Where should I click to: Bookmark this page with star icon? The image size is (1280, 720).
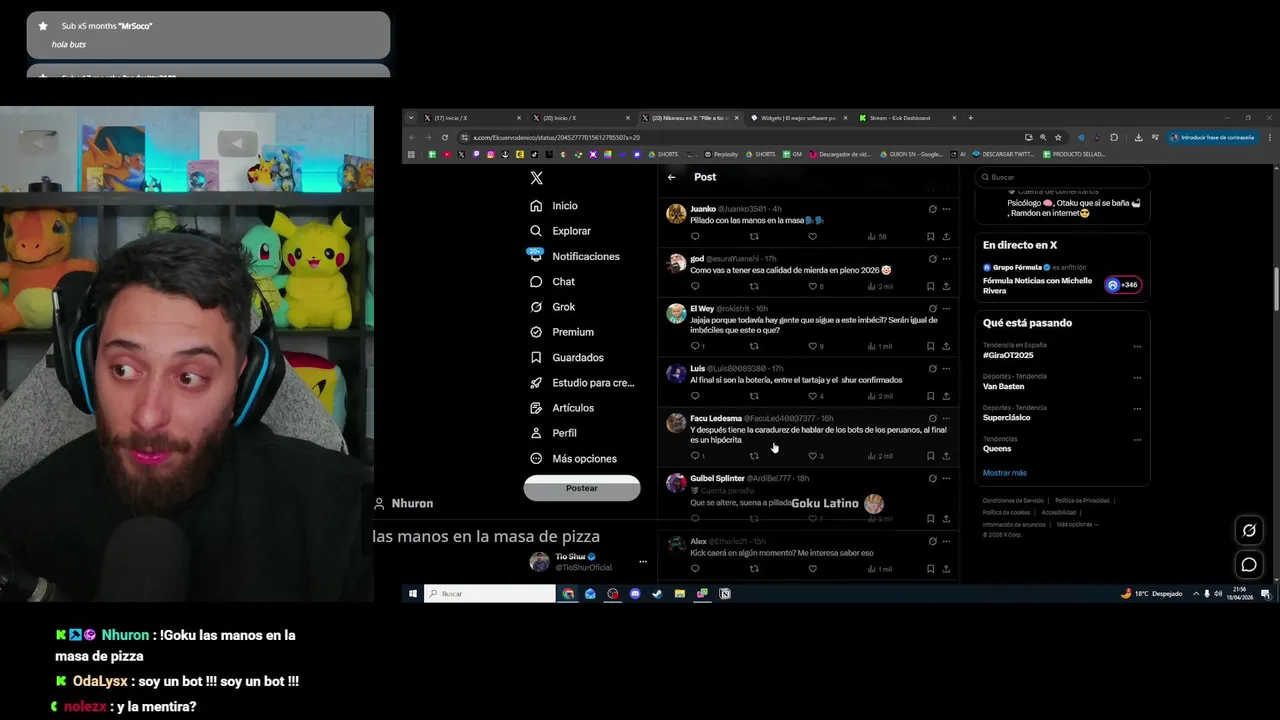pos(1058,137)
